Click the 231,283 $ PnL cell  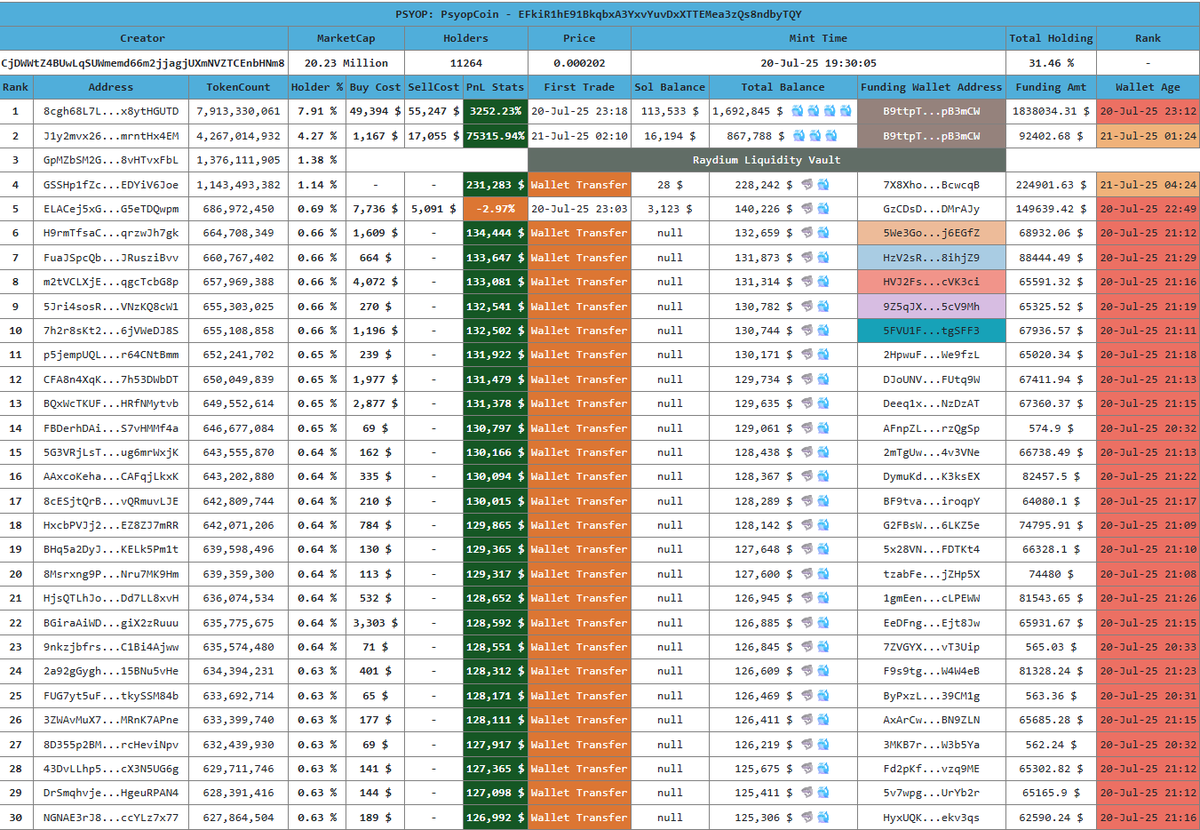pos(495,185)
